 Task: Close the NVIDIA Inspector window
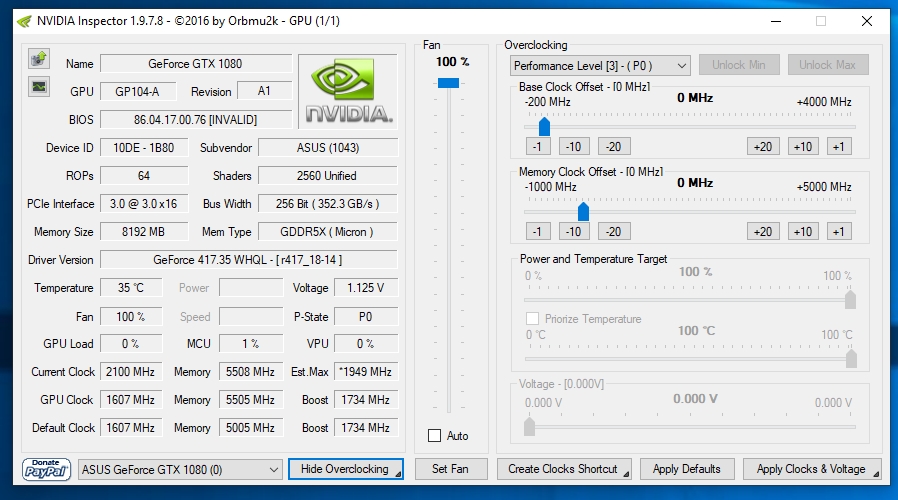tap(867, 21)
